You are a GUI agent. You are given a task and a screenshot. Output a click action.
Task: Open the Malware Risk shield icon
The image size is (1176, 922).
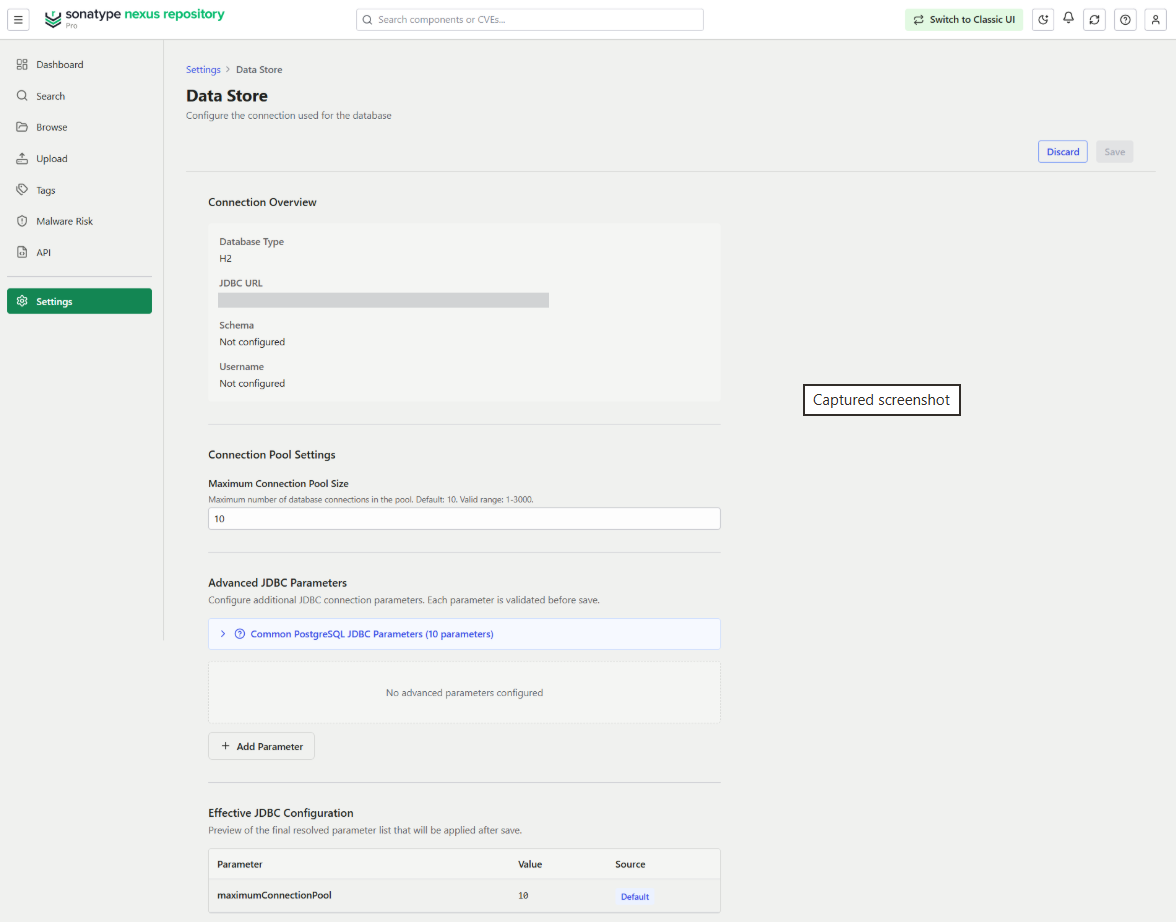(22, 221)
